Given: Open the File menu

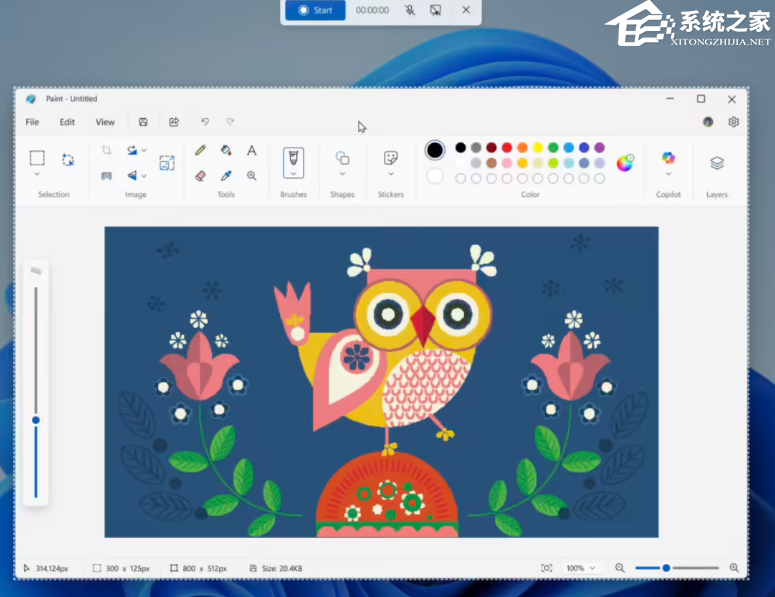Looking at the screenshot, I should 32,122.
